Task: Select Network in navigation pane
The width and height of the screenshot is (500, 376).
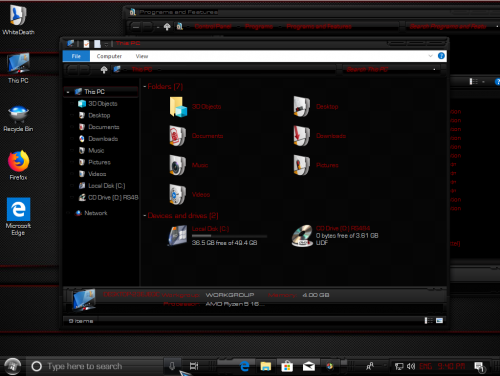Action: 96,213
